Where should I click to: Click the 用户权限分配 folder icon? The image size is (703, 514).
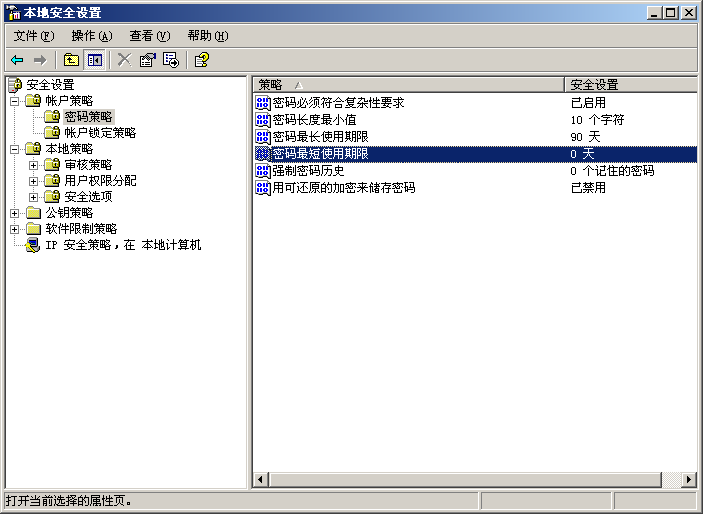tap(52, 180)
